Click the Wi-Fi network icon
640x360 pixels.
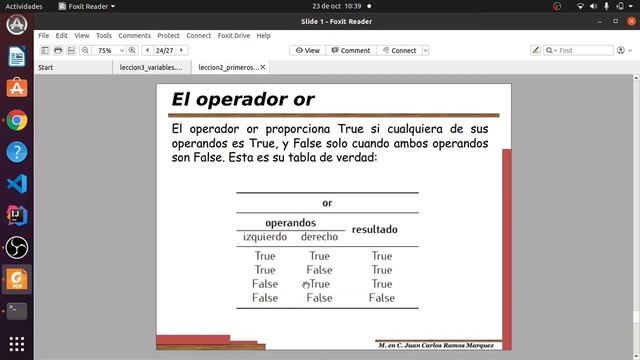pos(580,6)
